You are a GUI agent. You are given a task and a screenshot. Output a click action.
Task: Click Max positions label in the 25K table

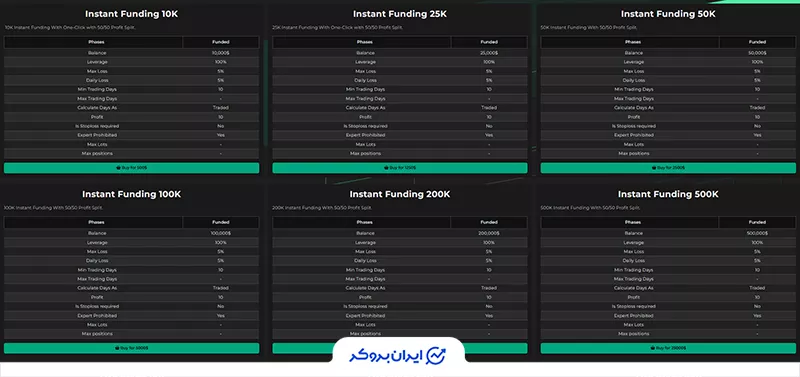365,154
